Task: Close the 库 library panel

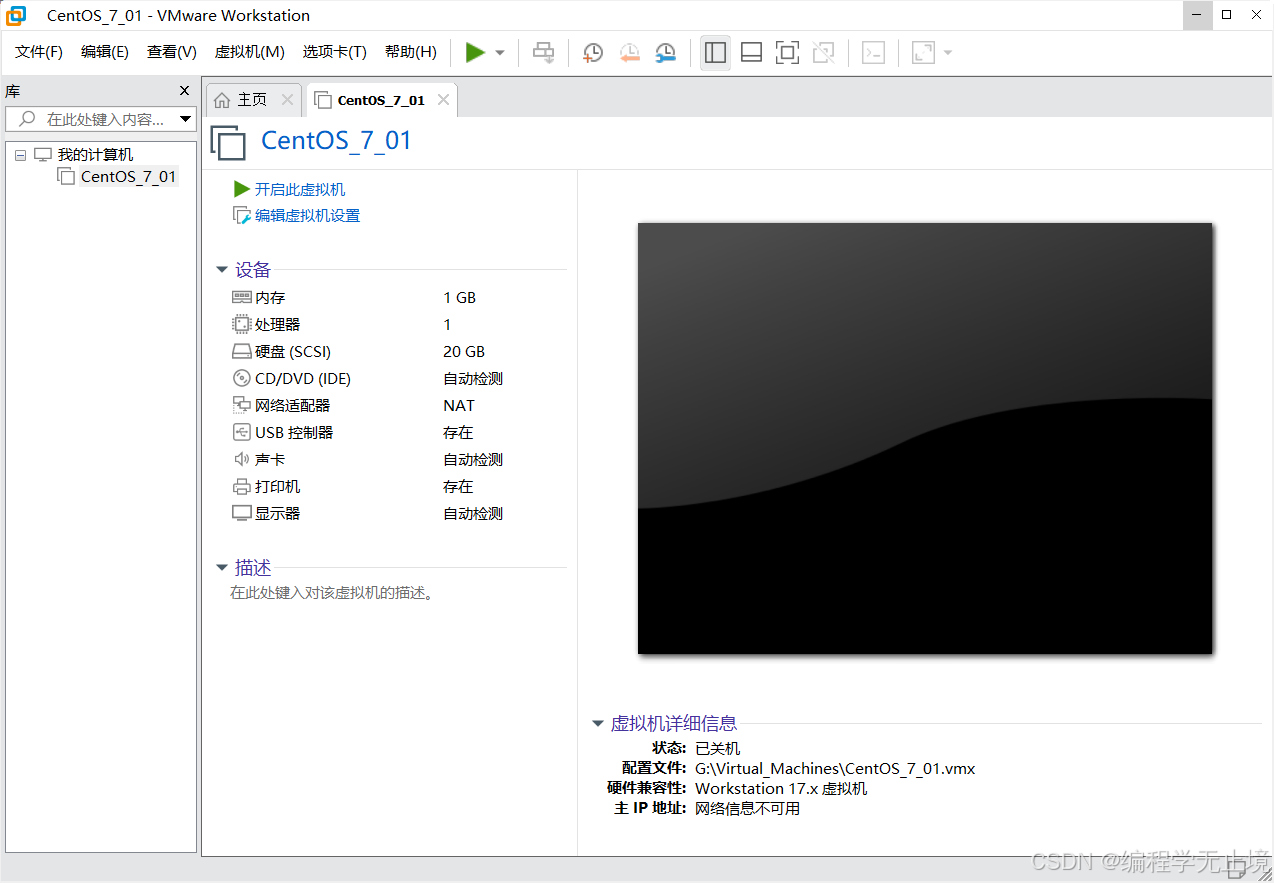Action: click(184, 90)
